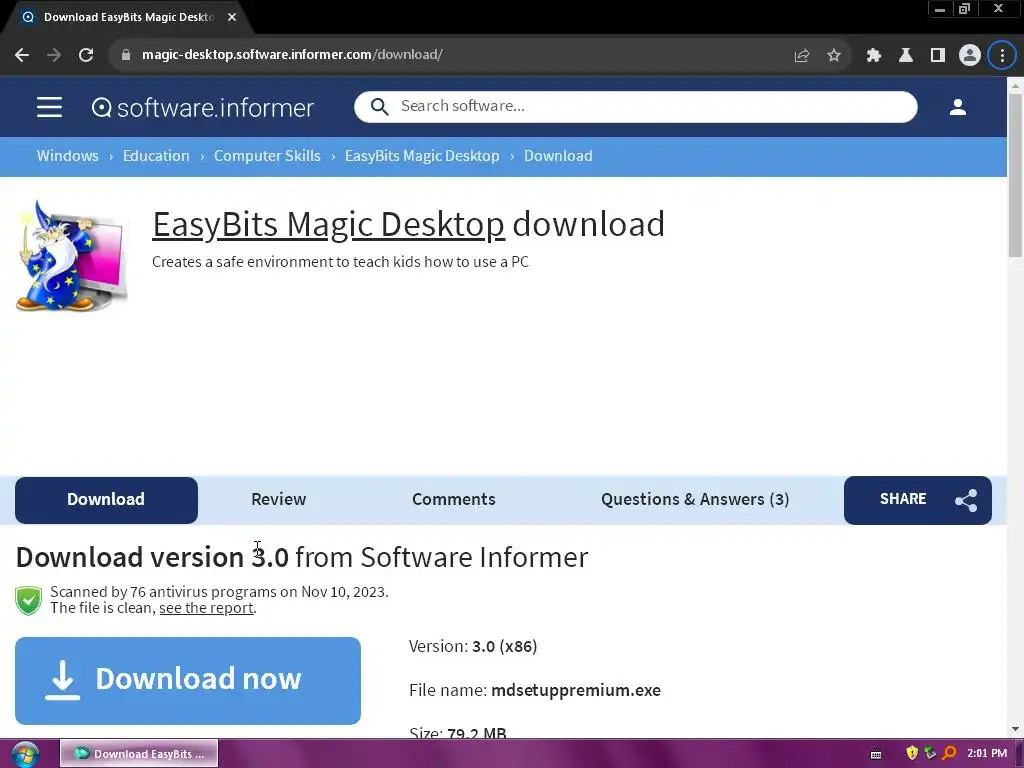Click the page vertical scrollbar thumb
The image size is (1024, 768).
click(x=1015, y=175)
